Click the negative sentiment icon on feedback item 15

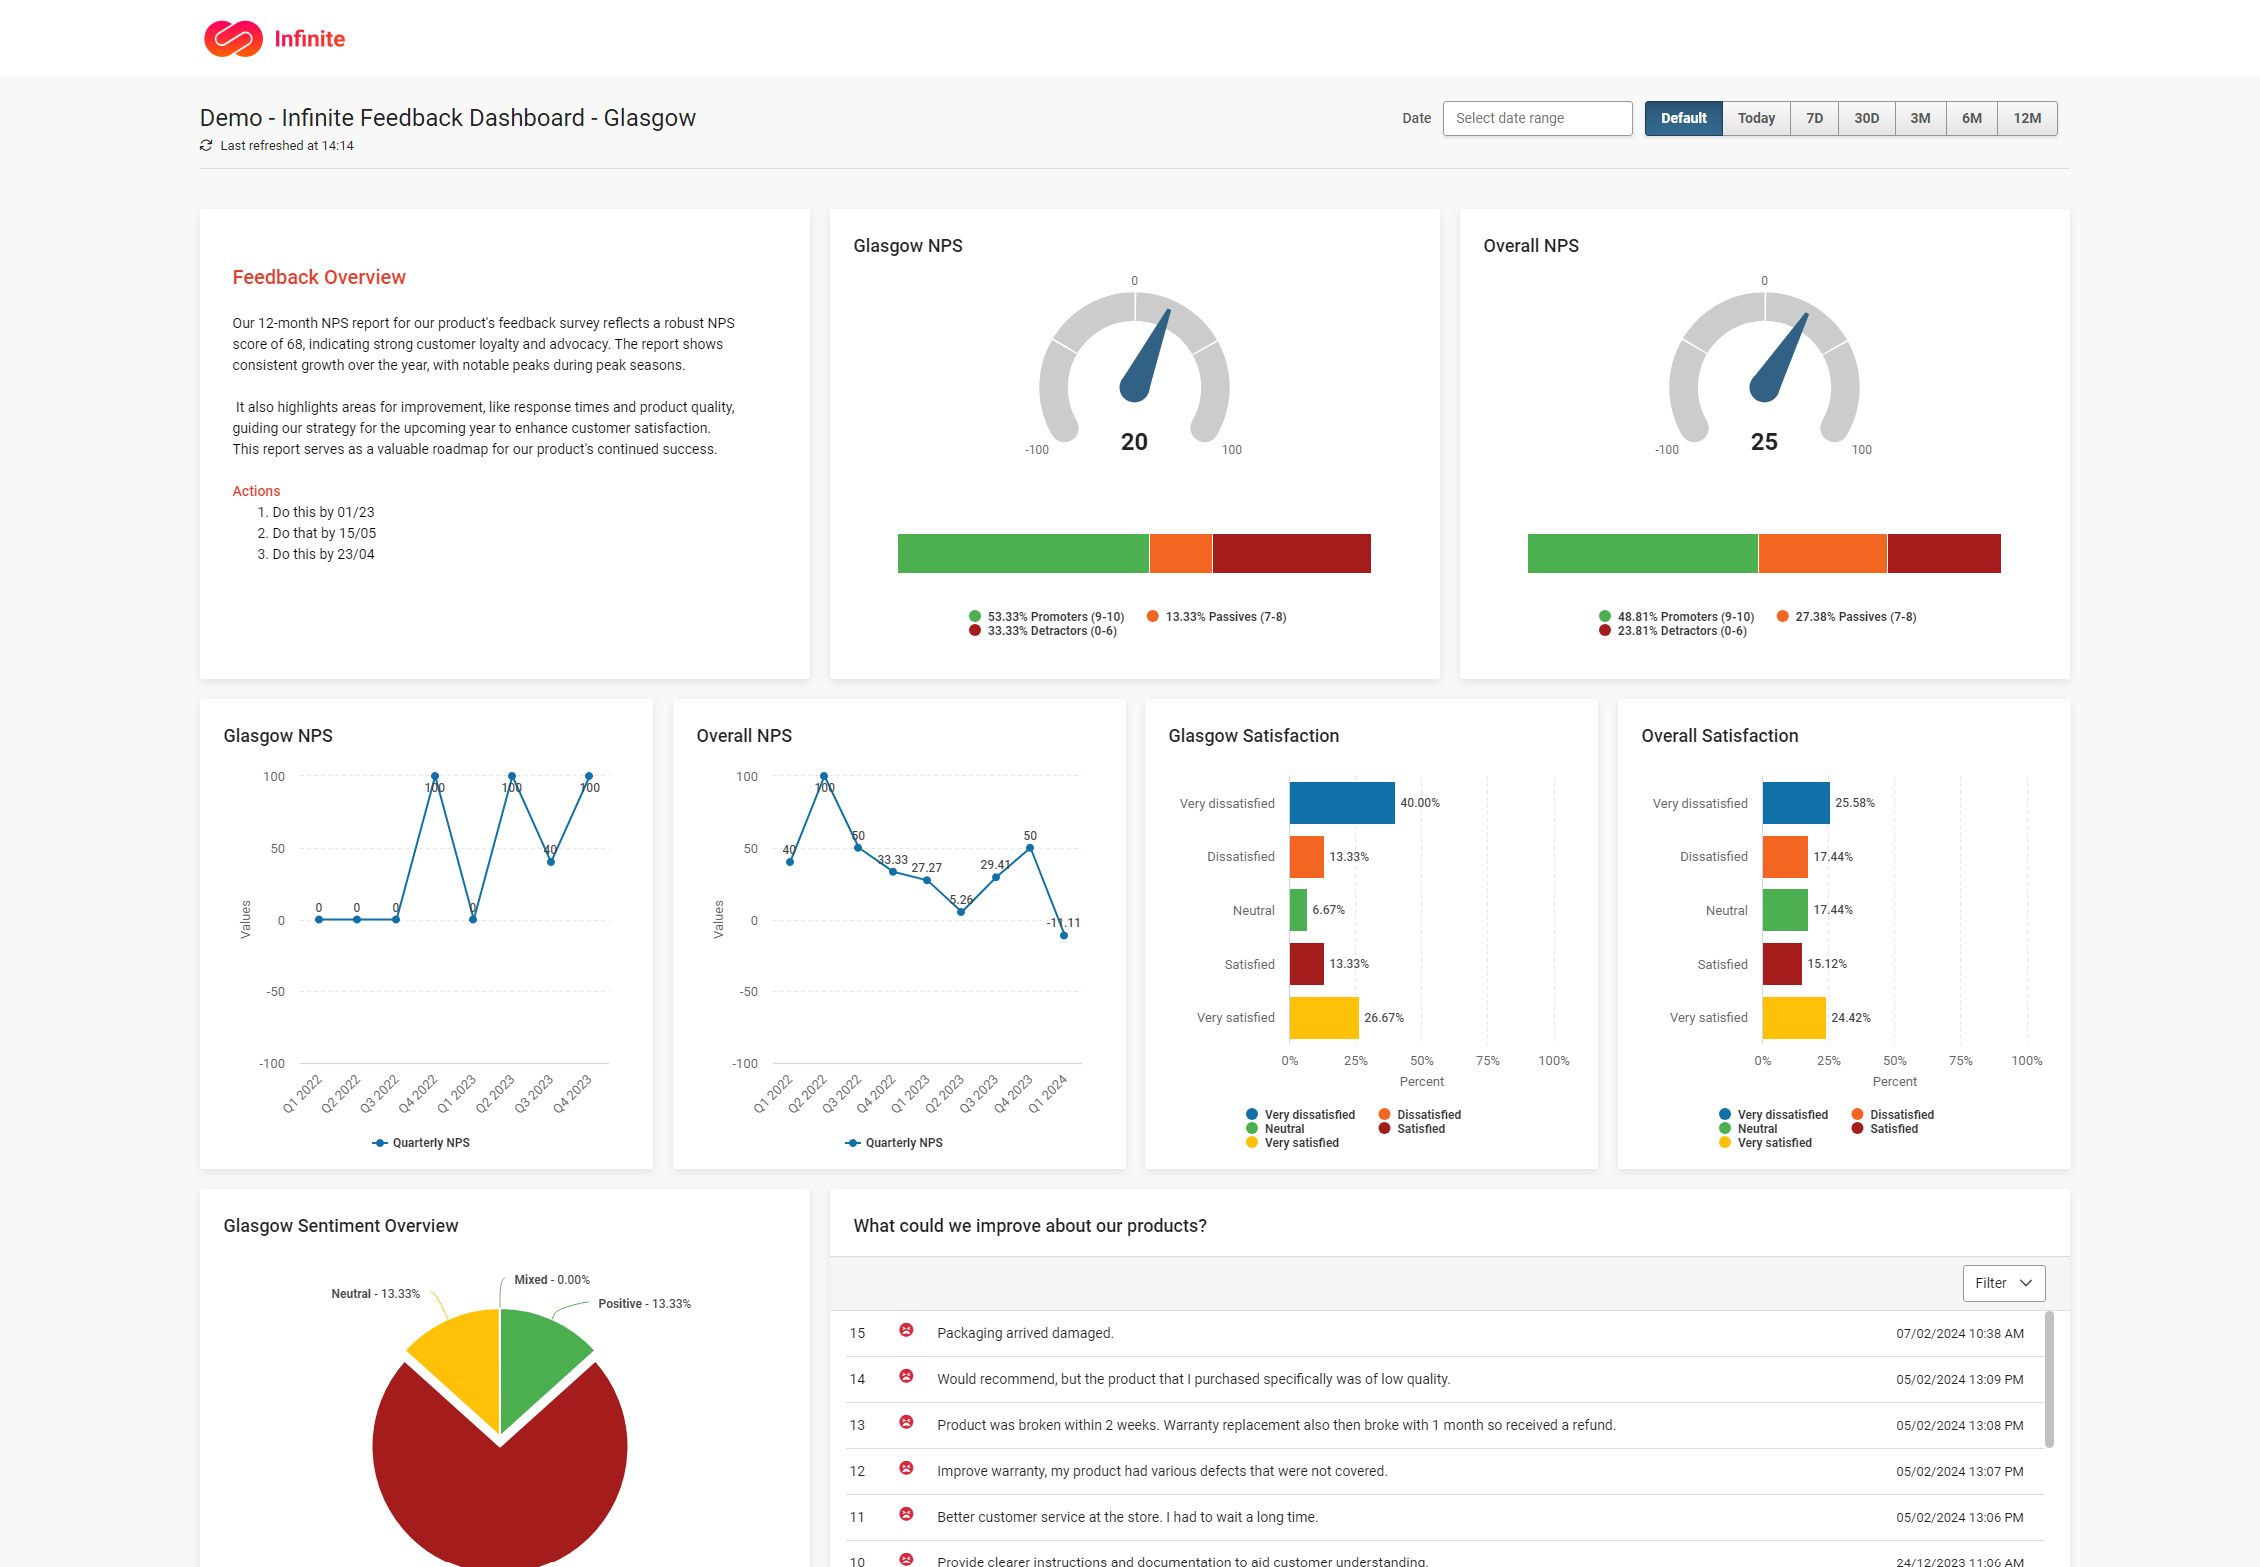(x=906, y=1331)
